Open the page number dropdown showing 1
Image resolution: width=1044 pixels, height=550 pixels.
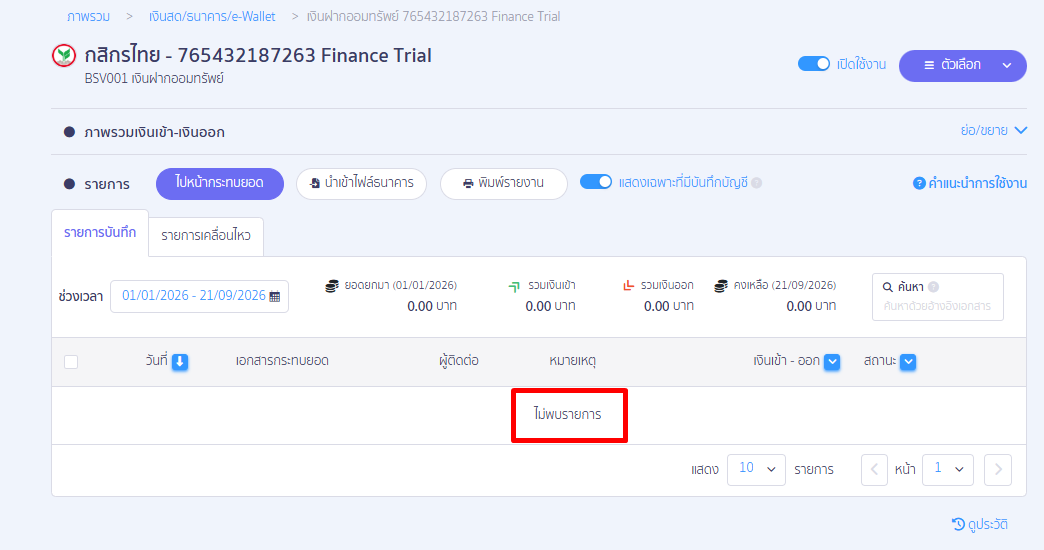[948, 469]
